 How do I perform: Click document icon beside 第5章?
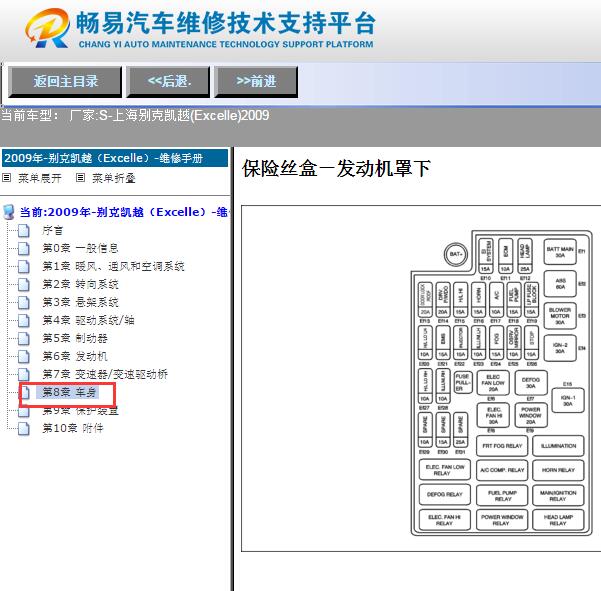24,339
